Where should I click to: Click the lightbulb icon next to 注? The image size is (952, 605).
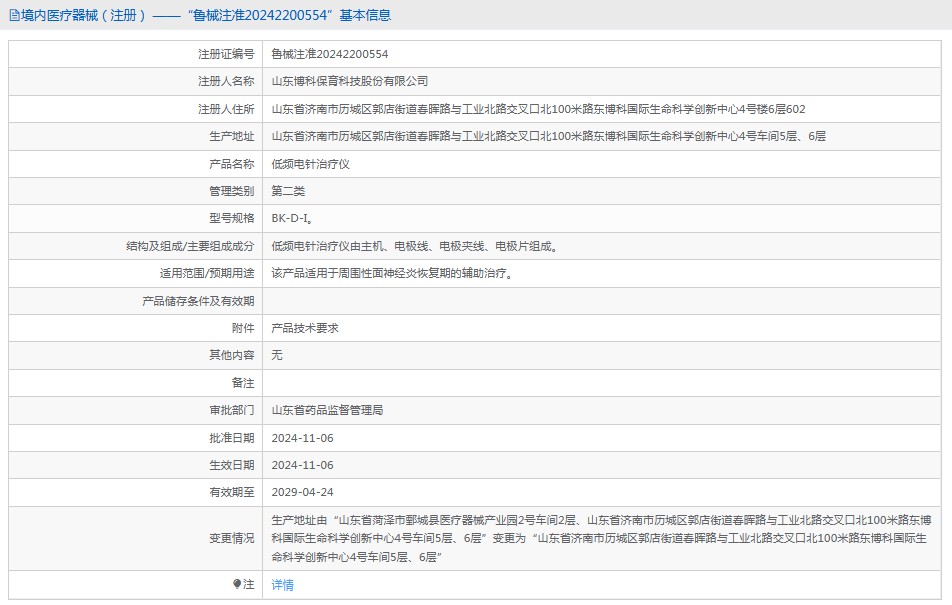(x=237, y=584)
